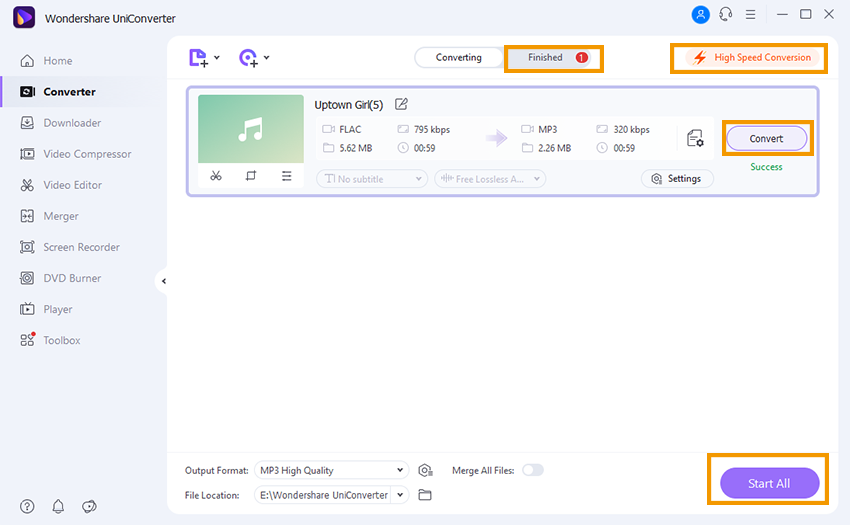
Task: Click the edit filename icon beside Uptown Girl(5)
Action: (x=401, y=104)
